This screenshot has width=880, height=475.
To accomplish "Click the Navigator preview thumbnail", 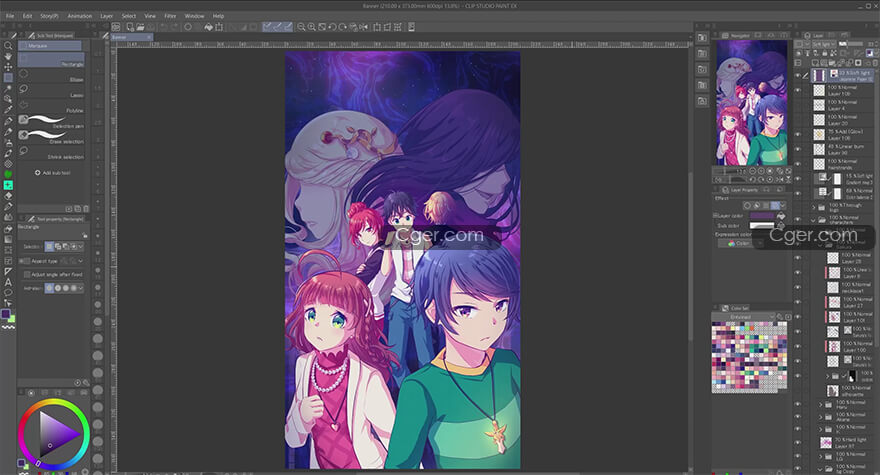I will click(751, 103).
